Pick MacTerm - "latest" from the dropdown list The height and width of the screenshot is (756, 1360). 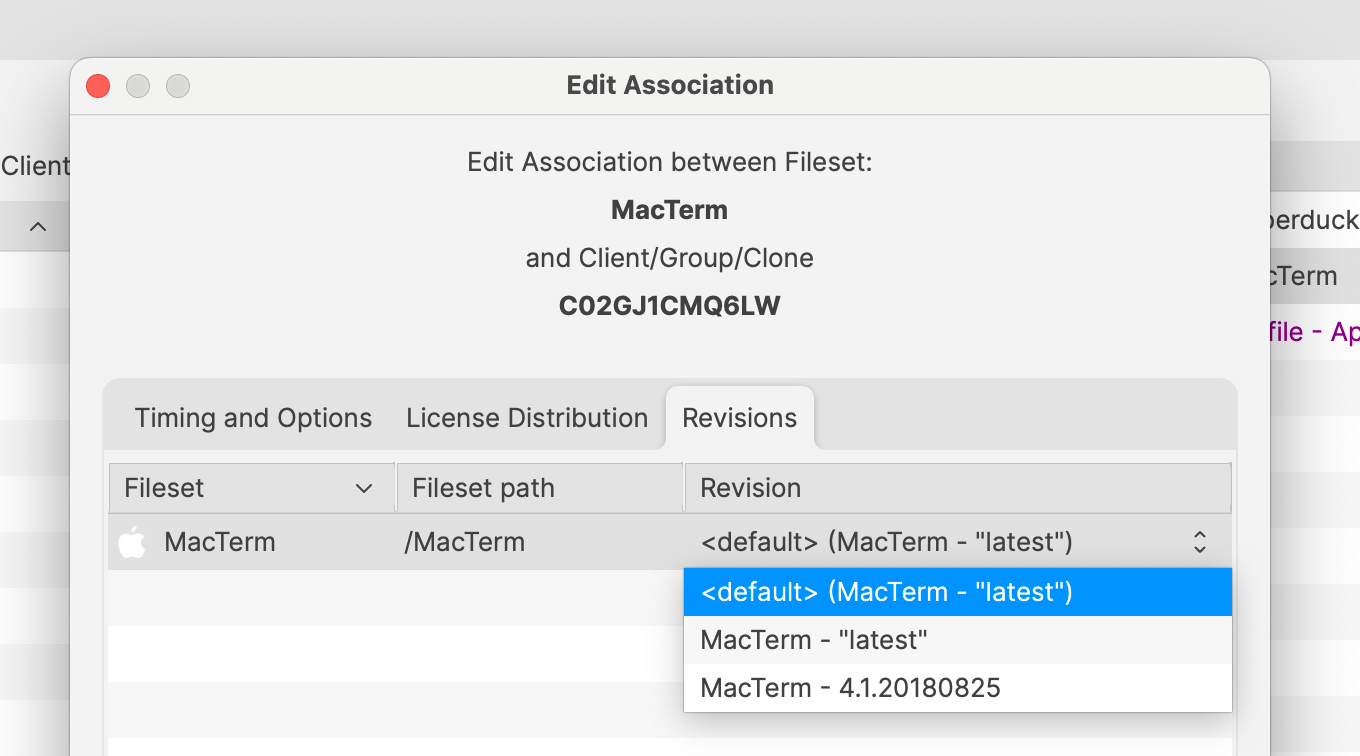click(957, 640)
